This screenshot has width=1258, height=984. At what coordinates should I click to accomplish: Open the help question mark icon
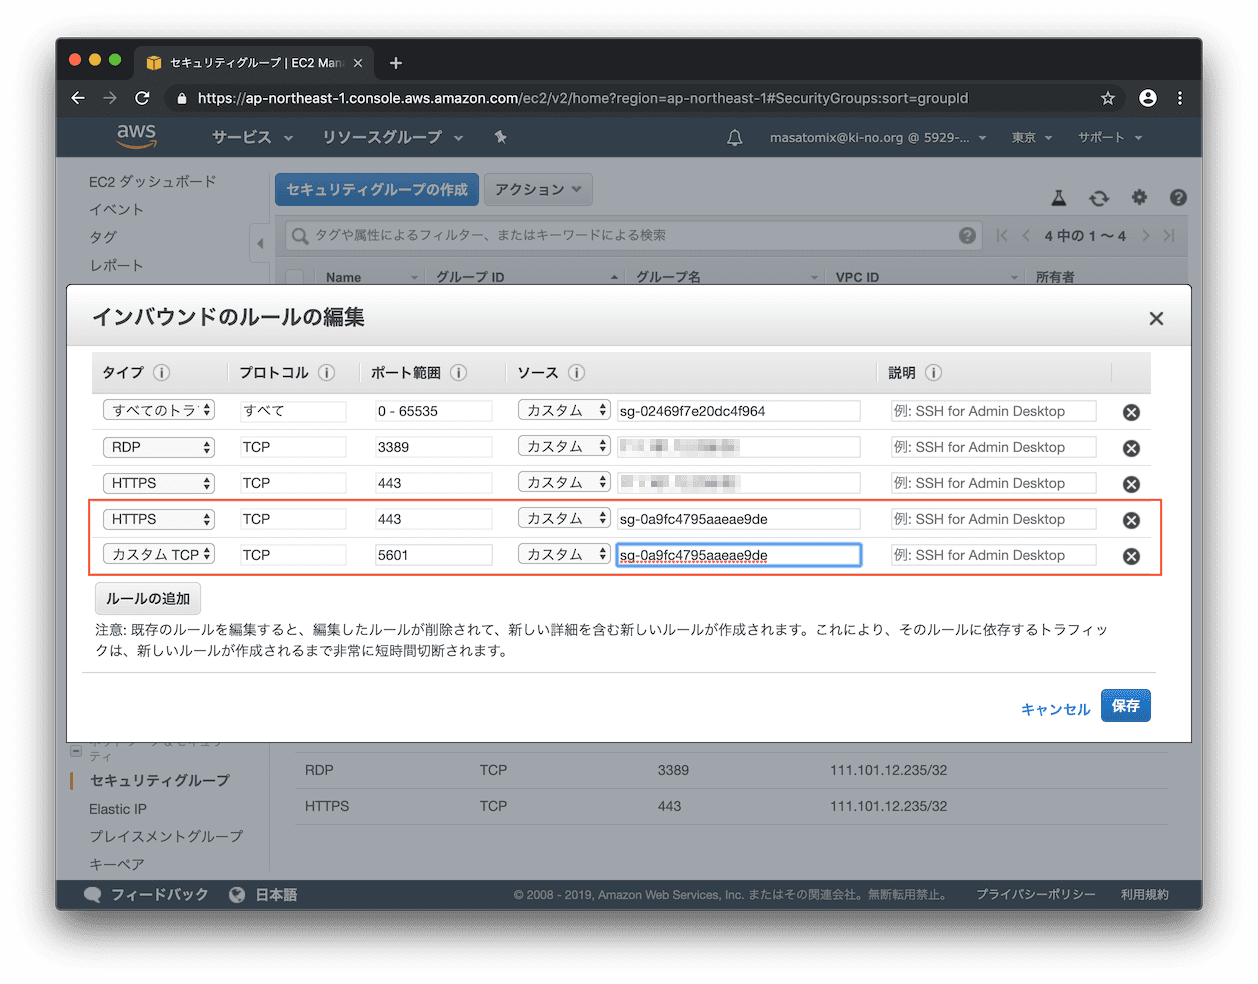(x=1178, y=197)
